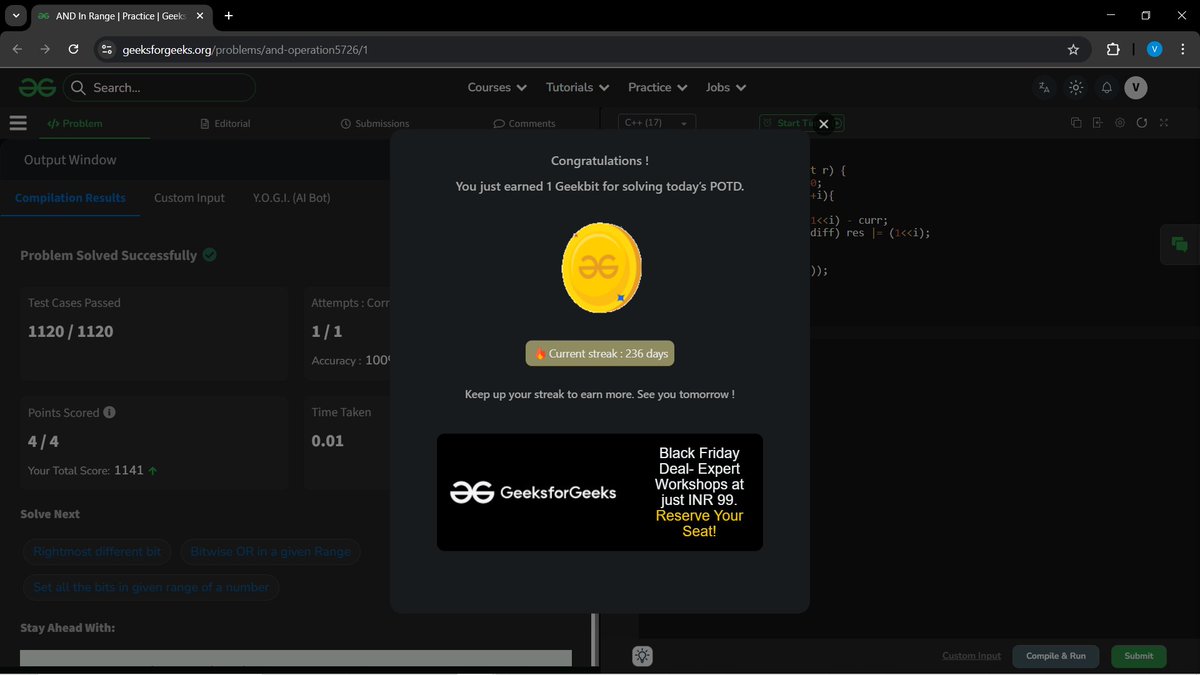The width and height of the screenshot is (1200, 675).
Task: Open the Editorial tab
Action: [x=226, y=123]
